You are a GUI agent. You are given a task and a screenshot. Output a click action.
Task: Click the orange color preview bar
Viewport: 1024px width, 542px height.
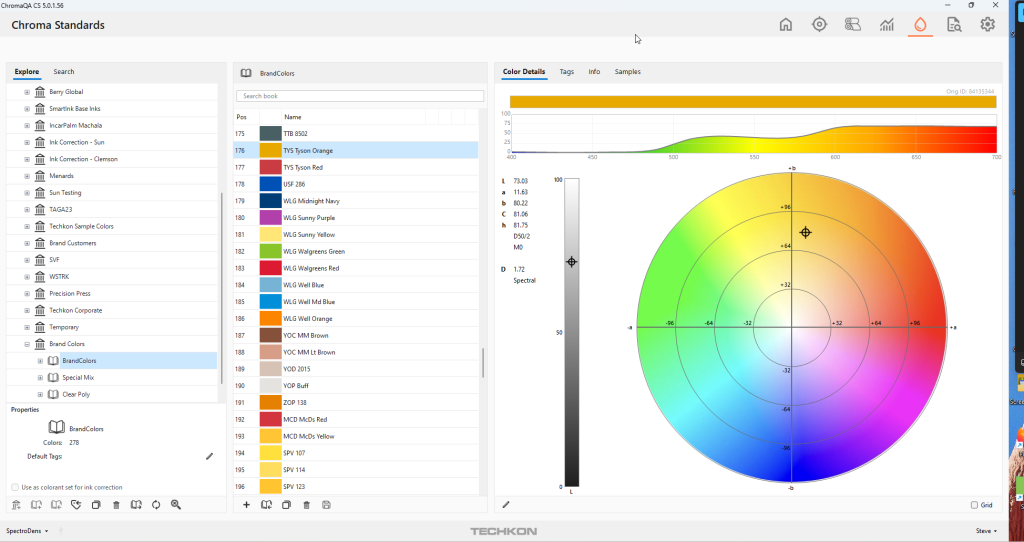[x=753, y=102]
